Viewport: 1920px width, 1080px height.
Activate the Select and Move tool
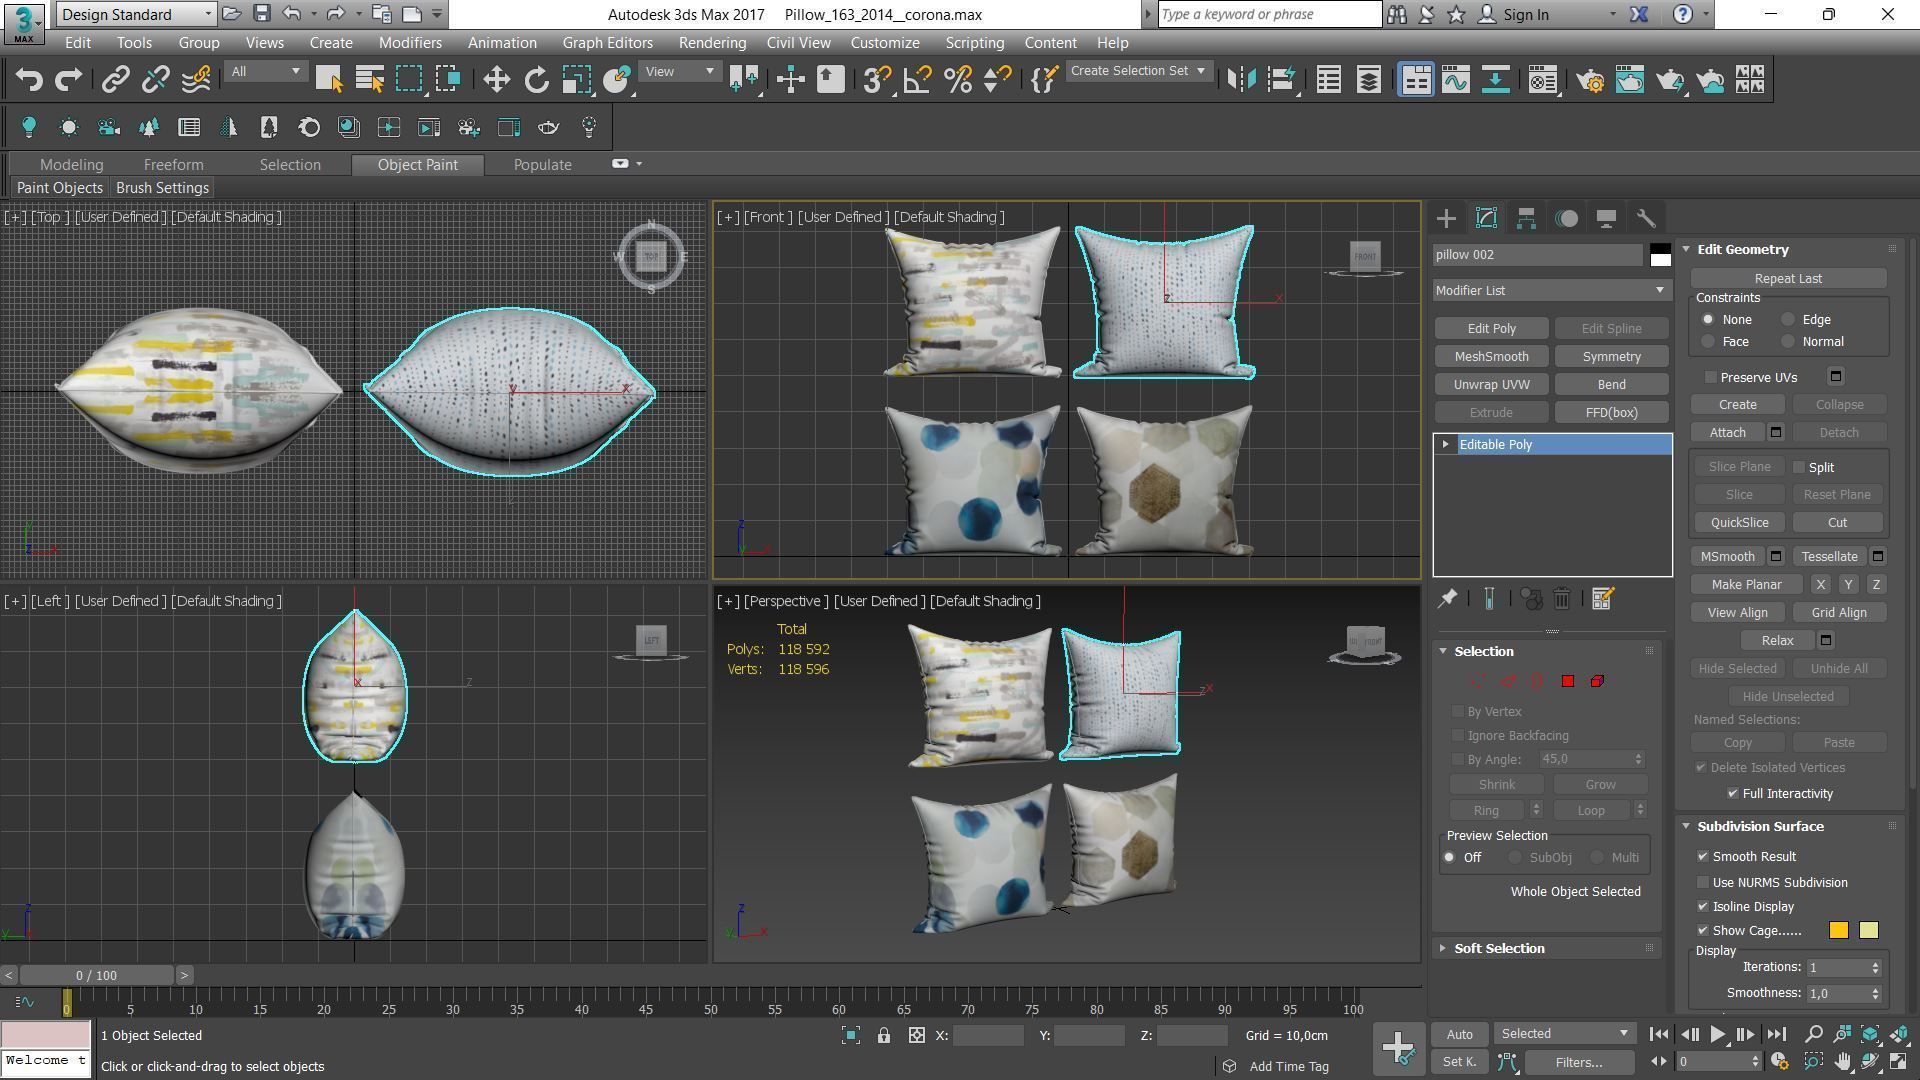[496, 80]
